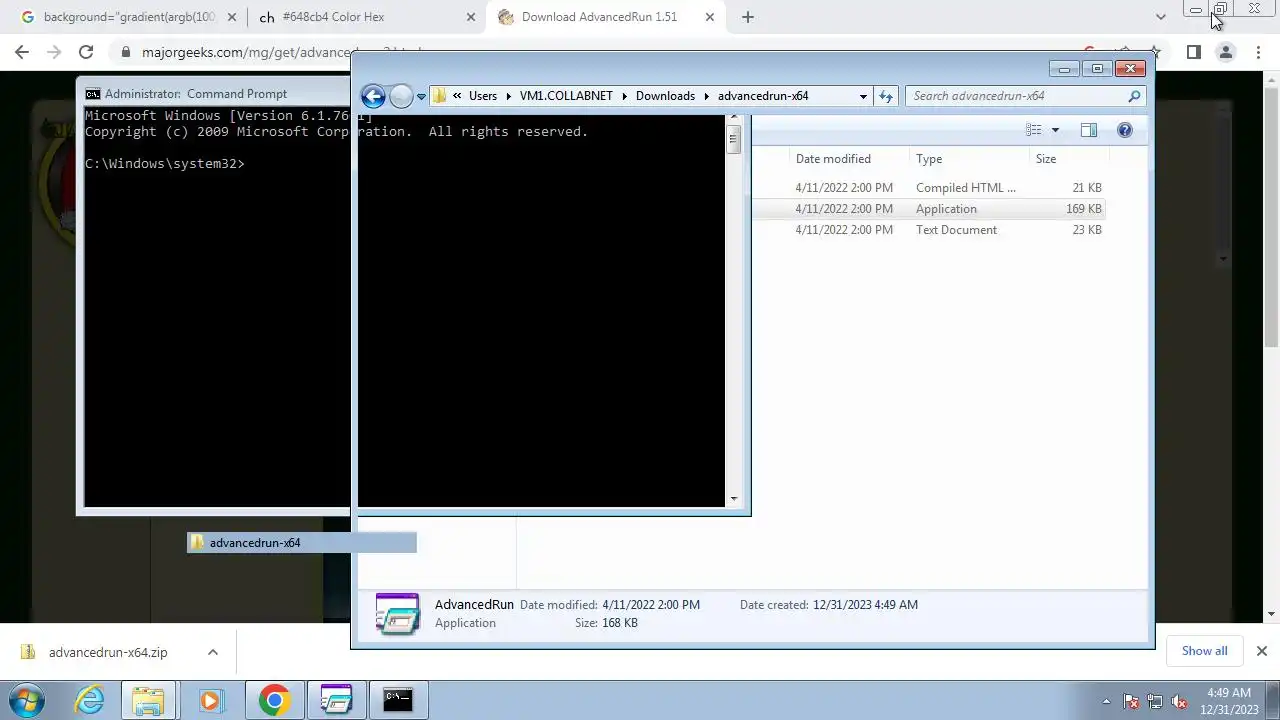Select the Users breadcrumb
The image size is (1280, 720).
click(483, 96)
